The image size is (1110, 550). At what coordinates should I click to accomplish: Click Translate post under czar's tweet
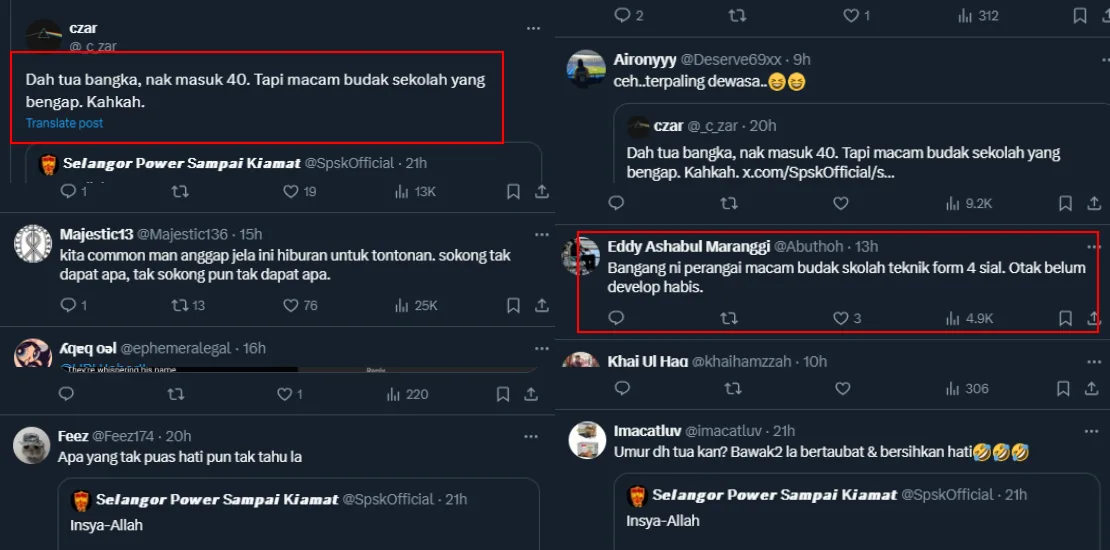pos(64,123)
